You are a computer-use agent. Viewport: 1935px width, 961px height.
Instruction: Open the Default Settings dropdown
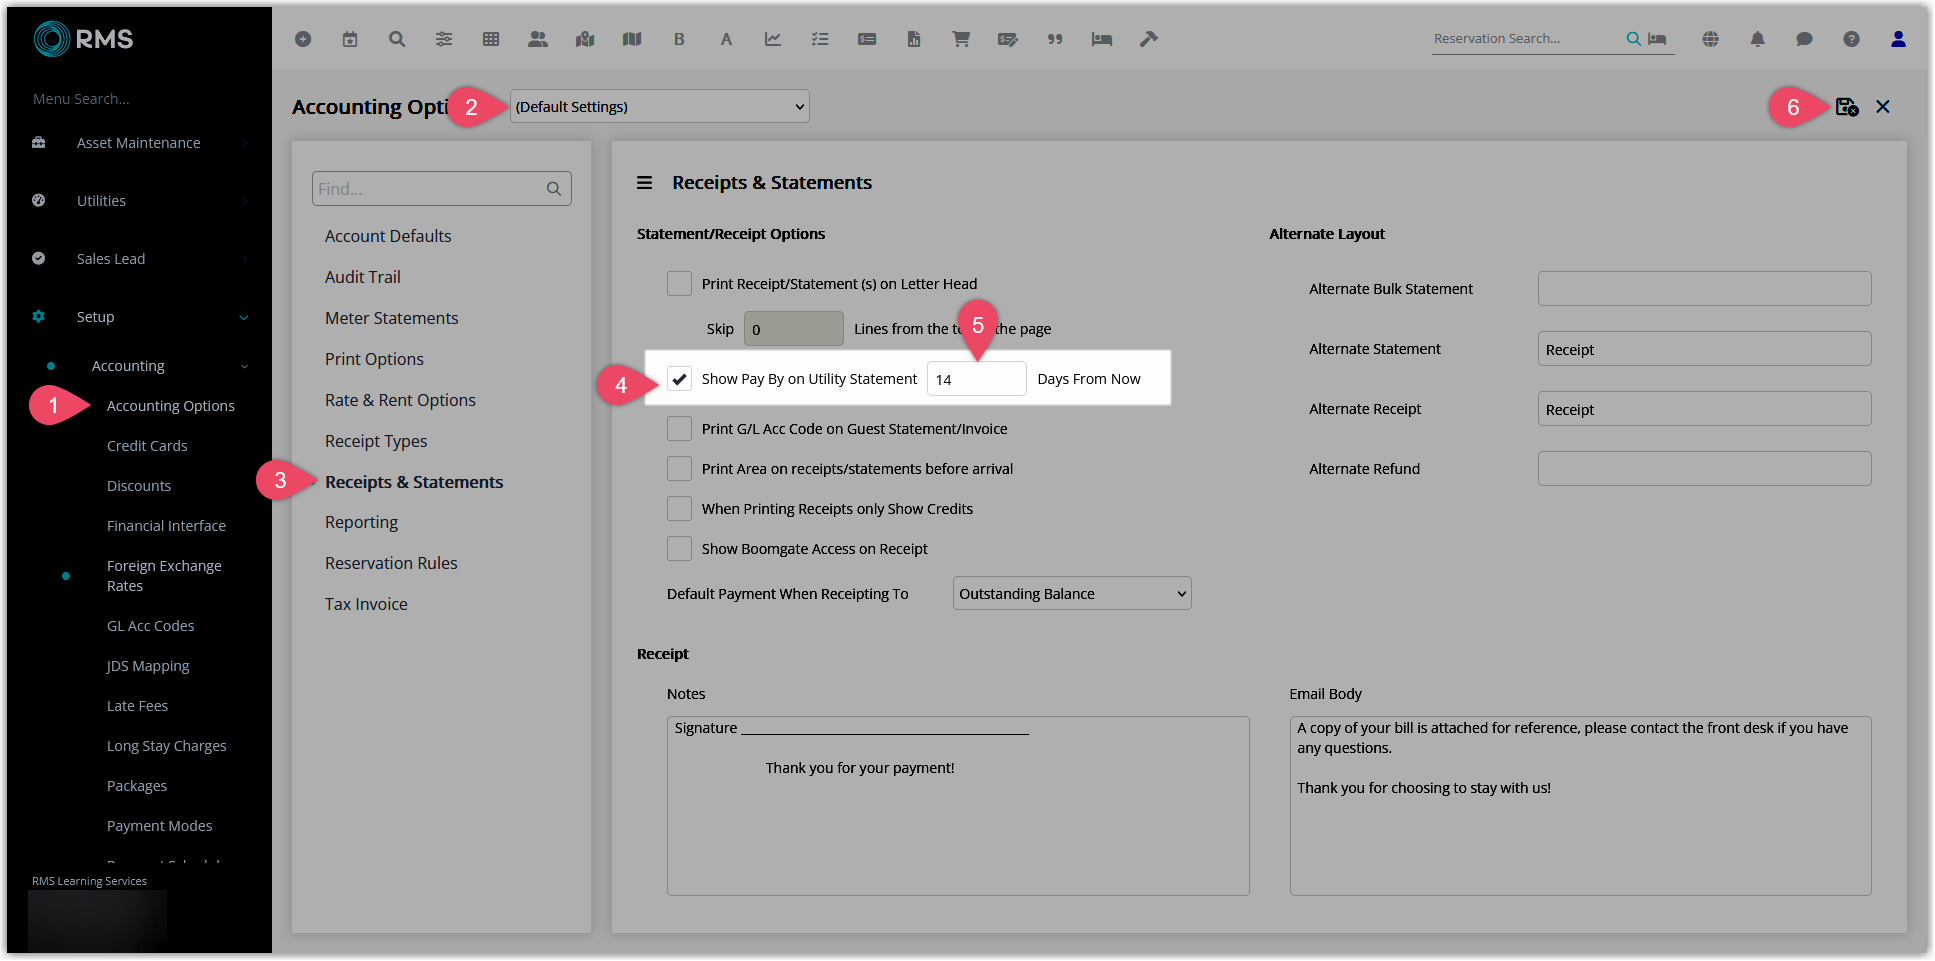[660, 106]
